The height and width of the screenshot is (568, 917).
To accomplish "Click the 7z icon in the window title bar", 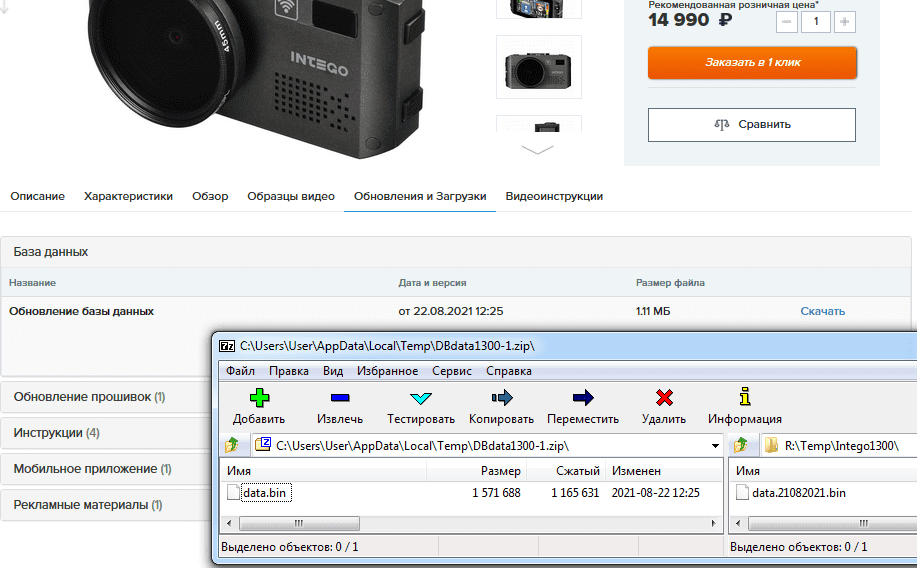I will pos(227,346).
